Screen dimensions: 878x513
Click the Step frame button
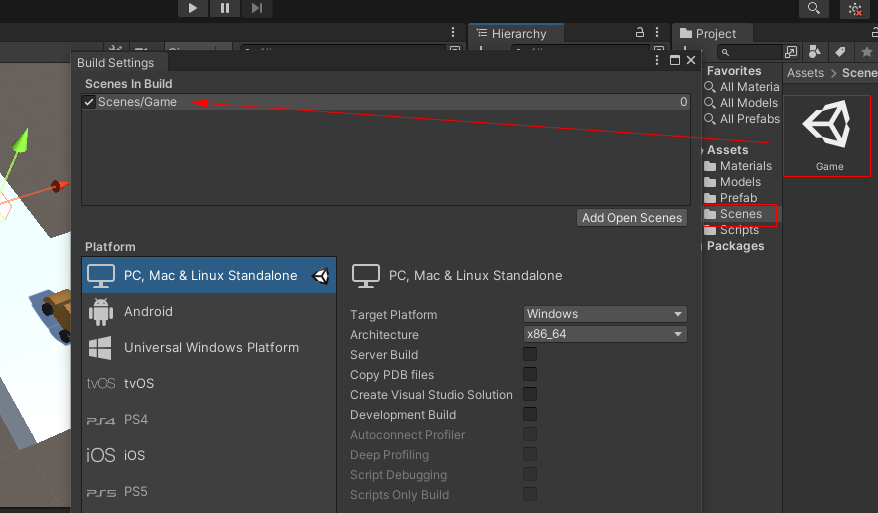pos(256,8)
